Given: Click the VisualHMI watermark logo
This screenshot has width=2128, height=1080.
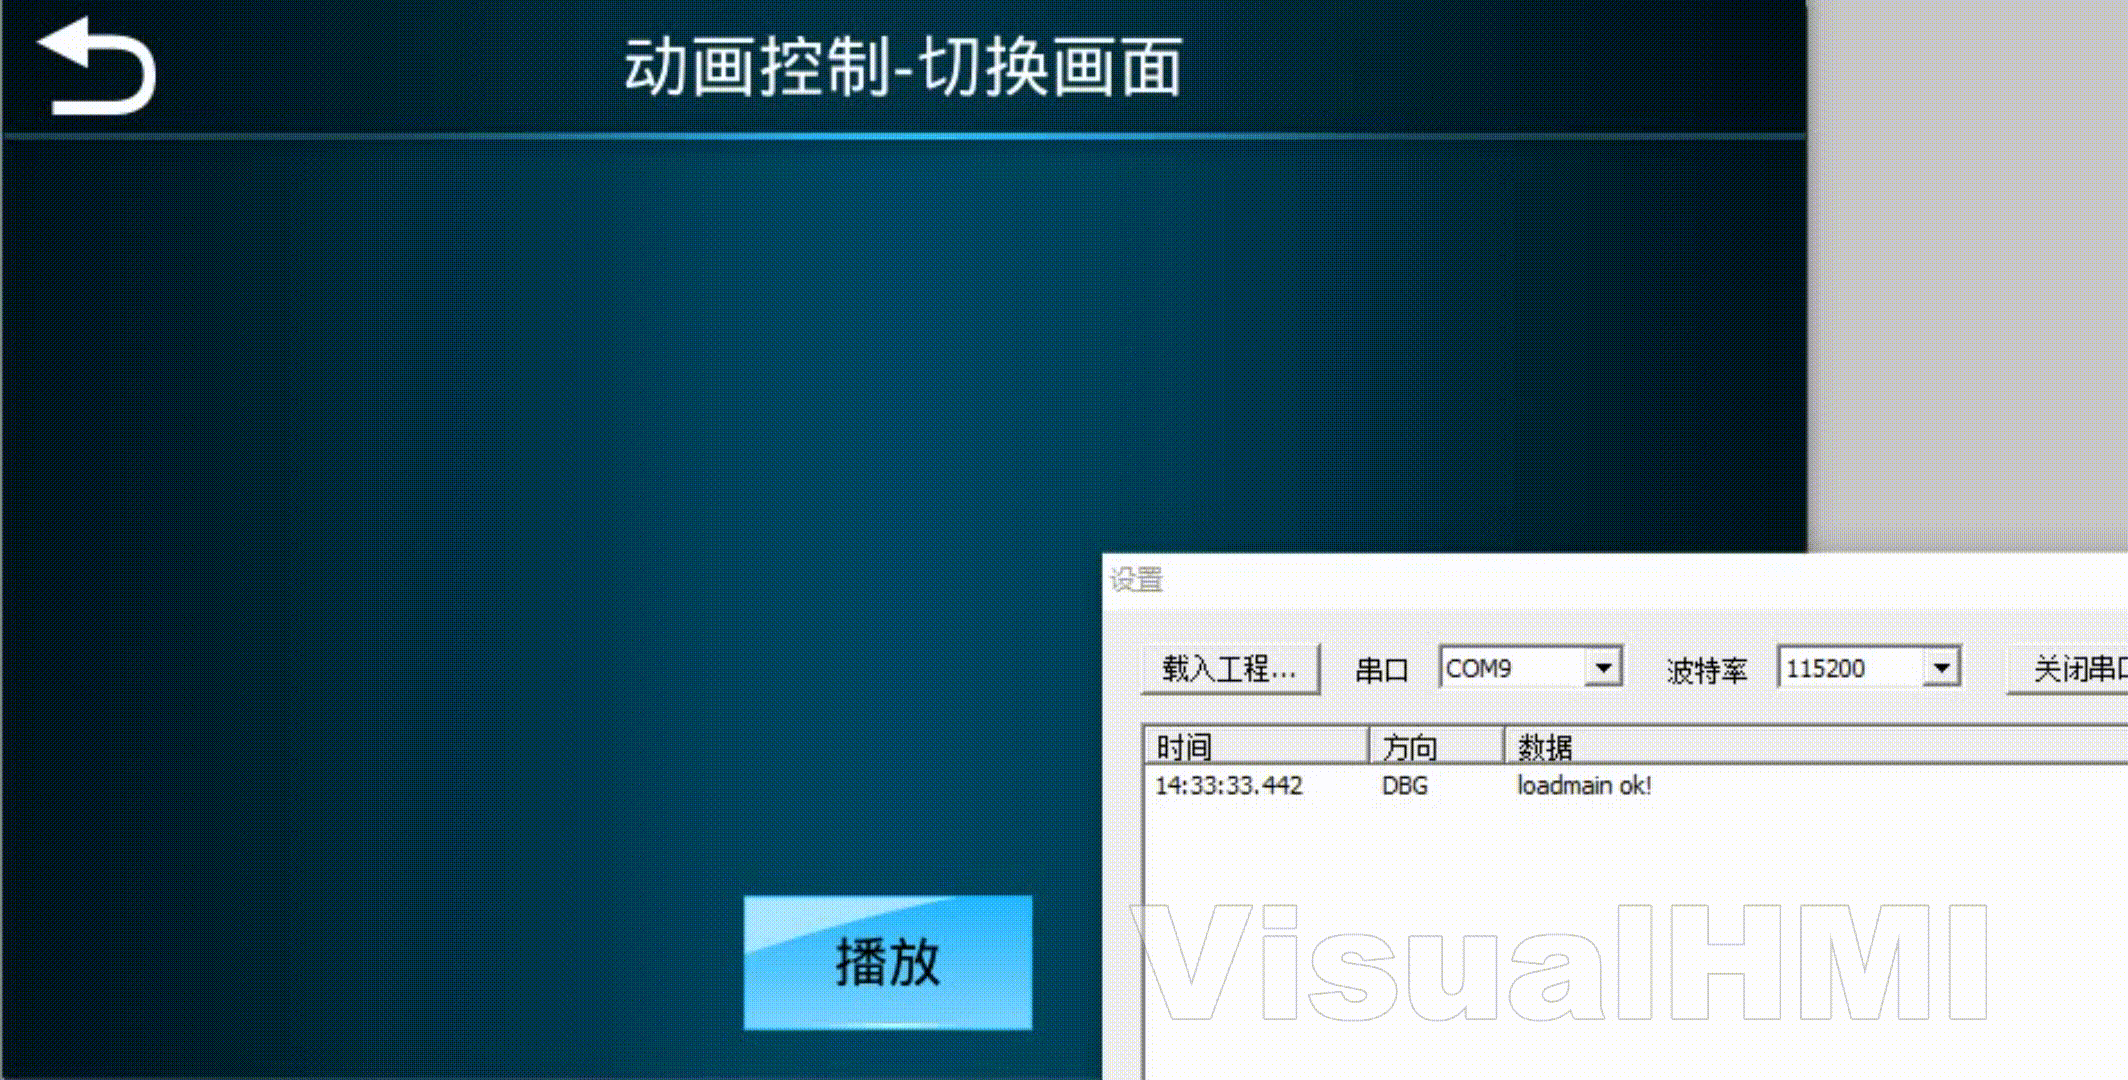Looking at the screenshot, I should [1560, 962].
